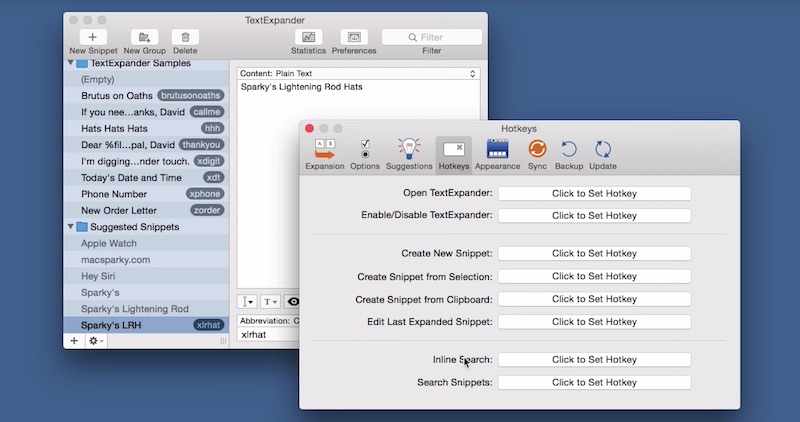The height and width of the screenshot is (422, 800).
Task: Click the content text area with Sparky's text
Action: point(358,184)
